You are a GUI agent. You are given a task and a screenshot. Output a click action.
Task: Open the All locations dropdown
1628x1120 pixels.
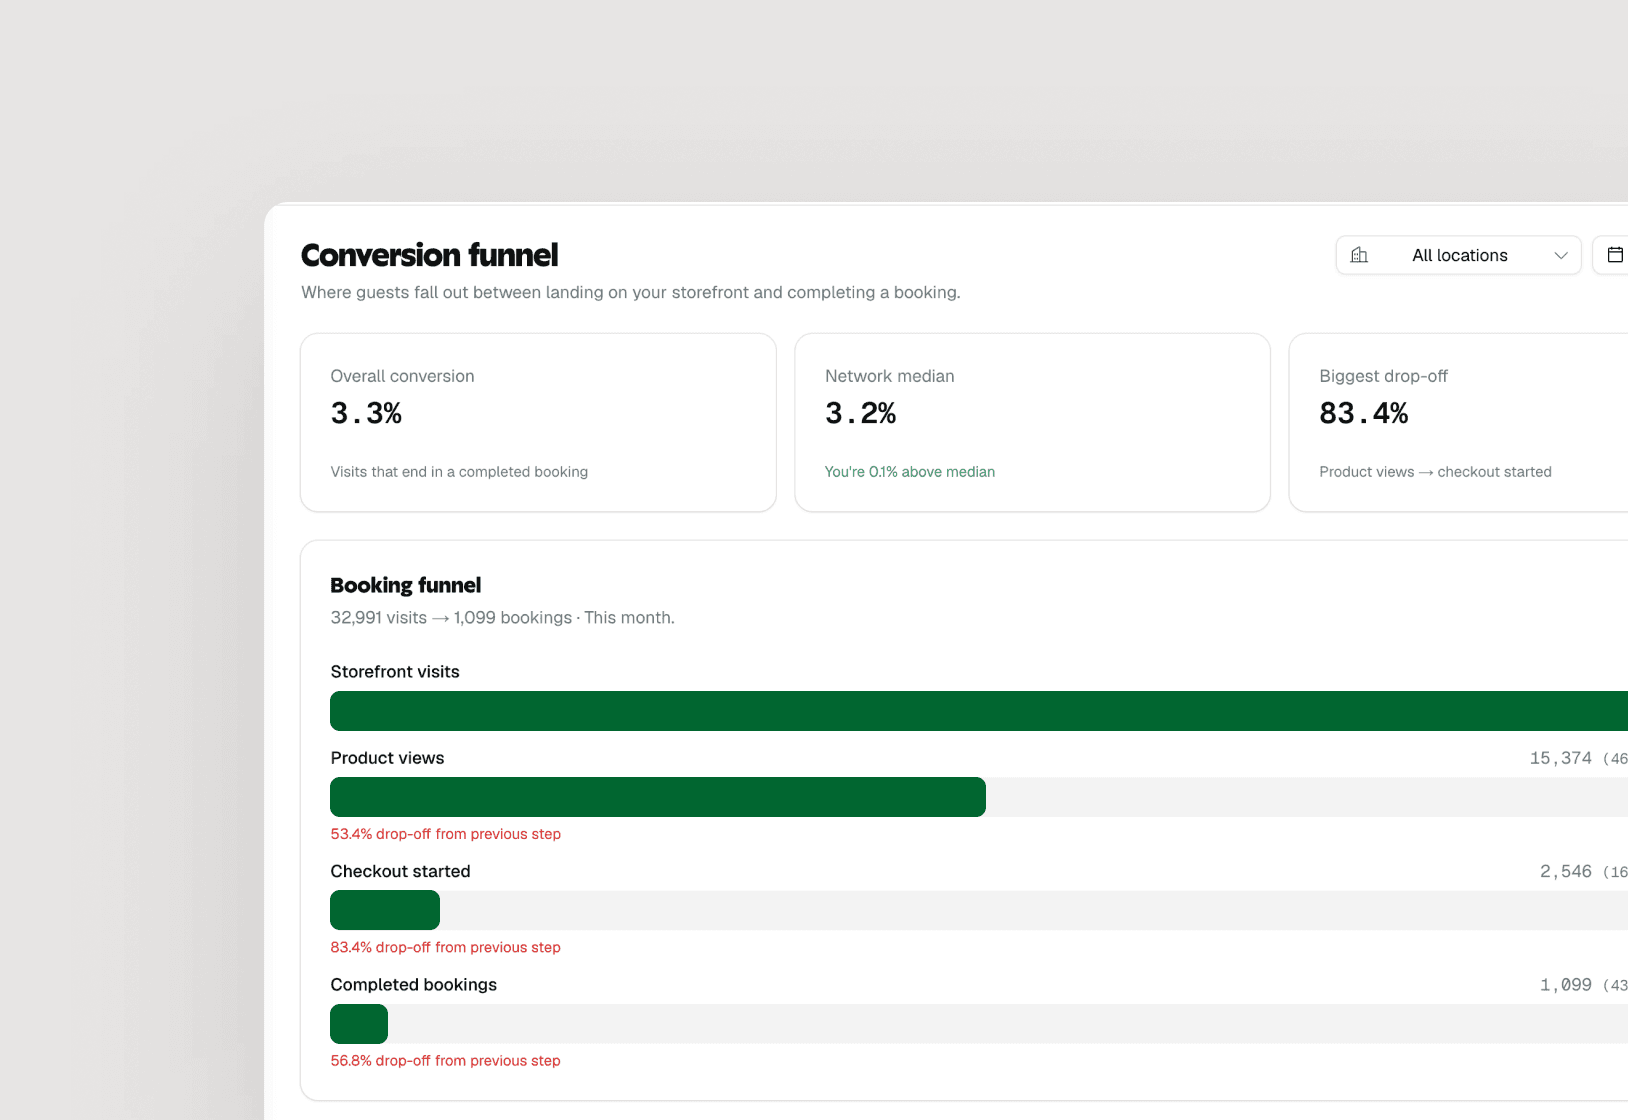(1458, 255)
